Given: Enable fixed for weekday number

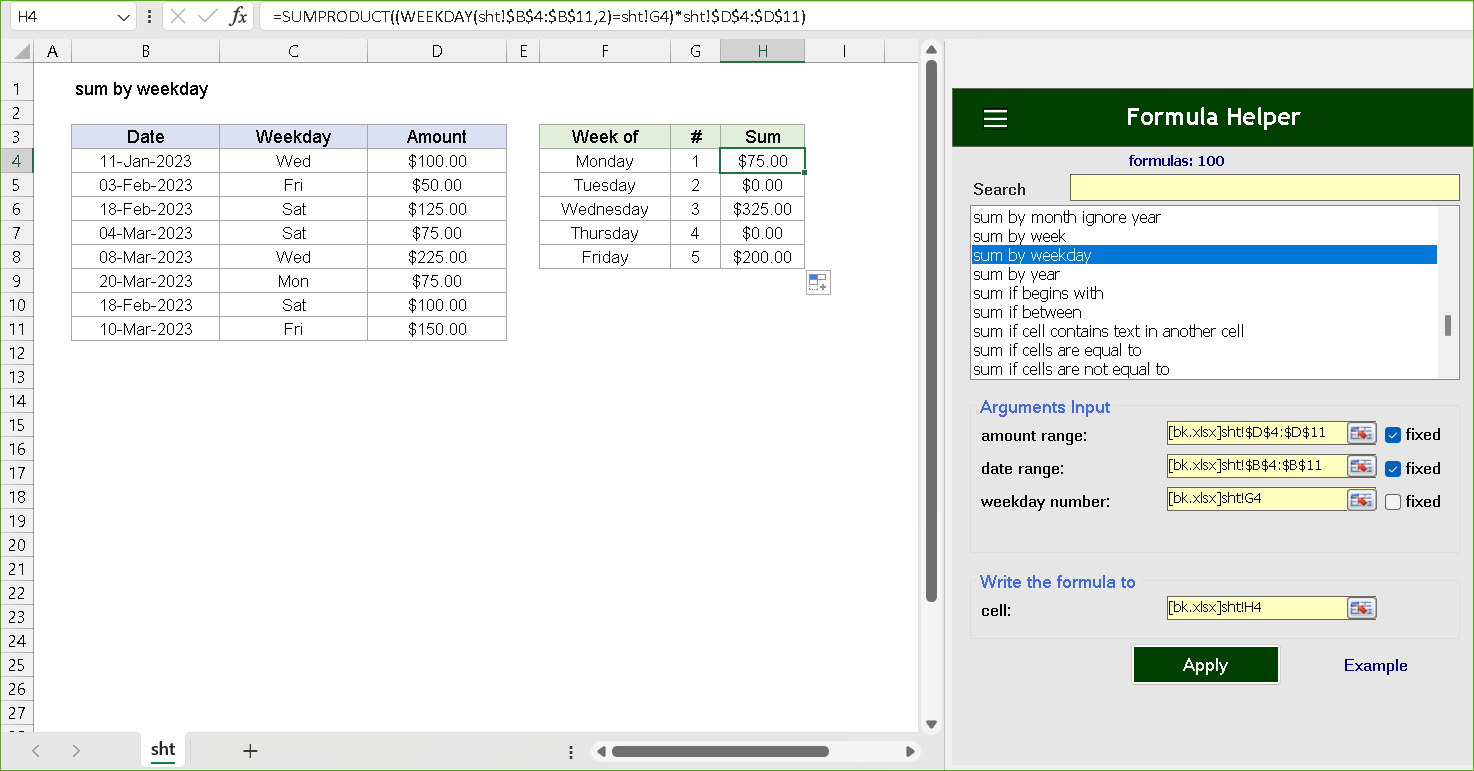Looking at the screenshot, I should 1393,502.
